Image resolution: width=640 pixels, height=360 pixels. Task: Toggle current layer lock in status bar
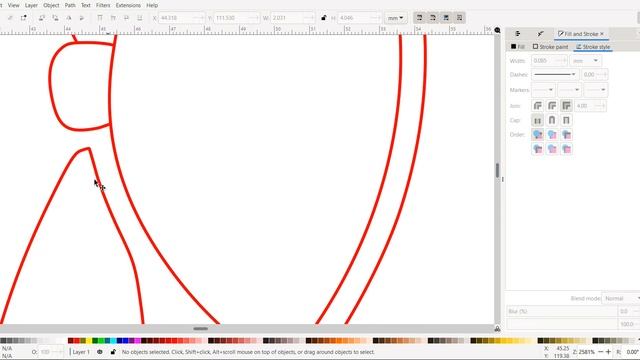click(113, 352)
